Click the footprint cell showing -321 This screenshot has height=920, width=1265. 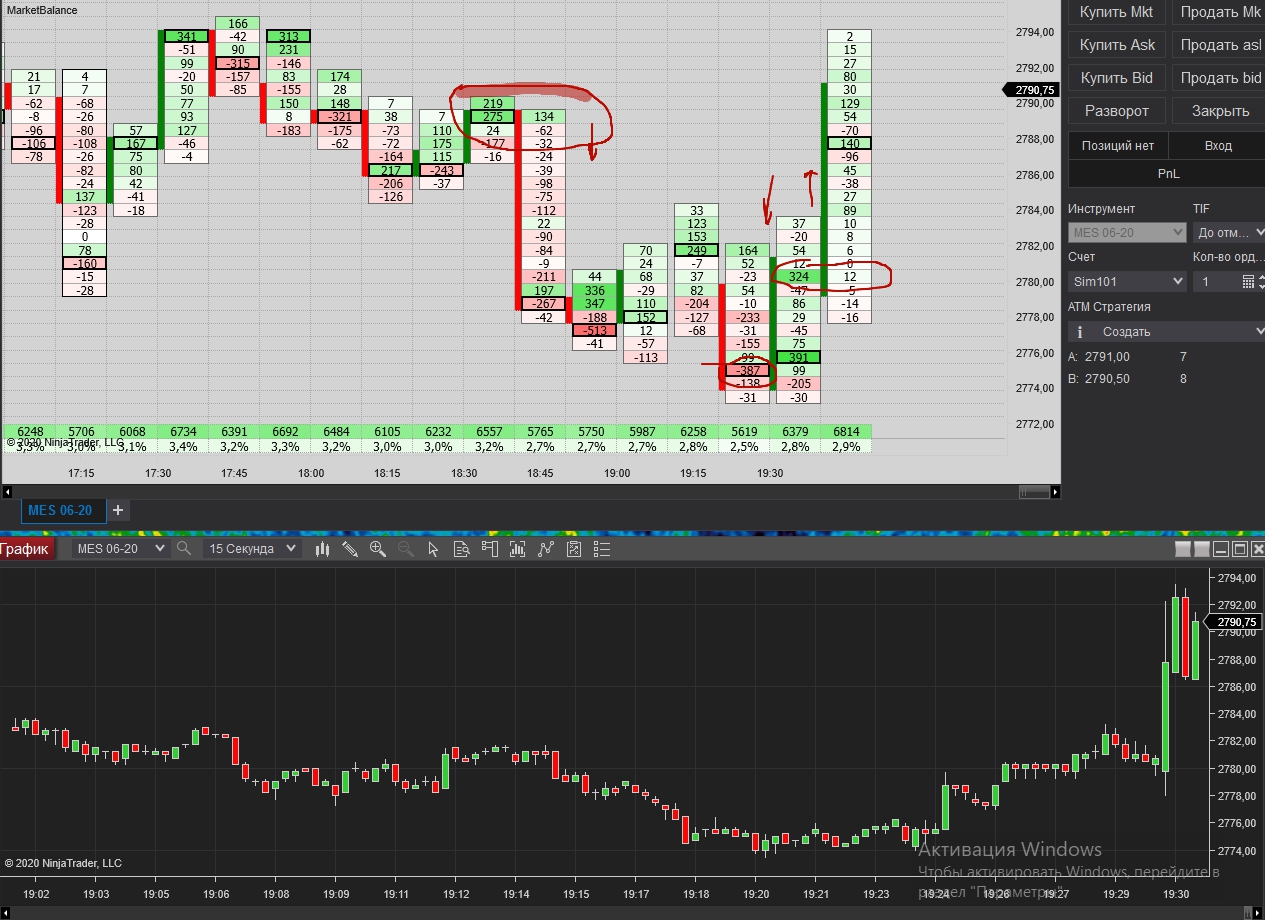pyautogui.click(x=340, y=117)
